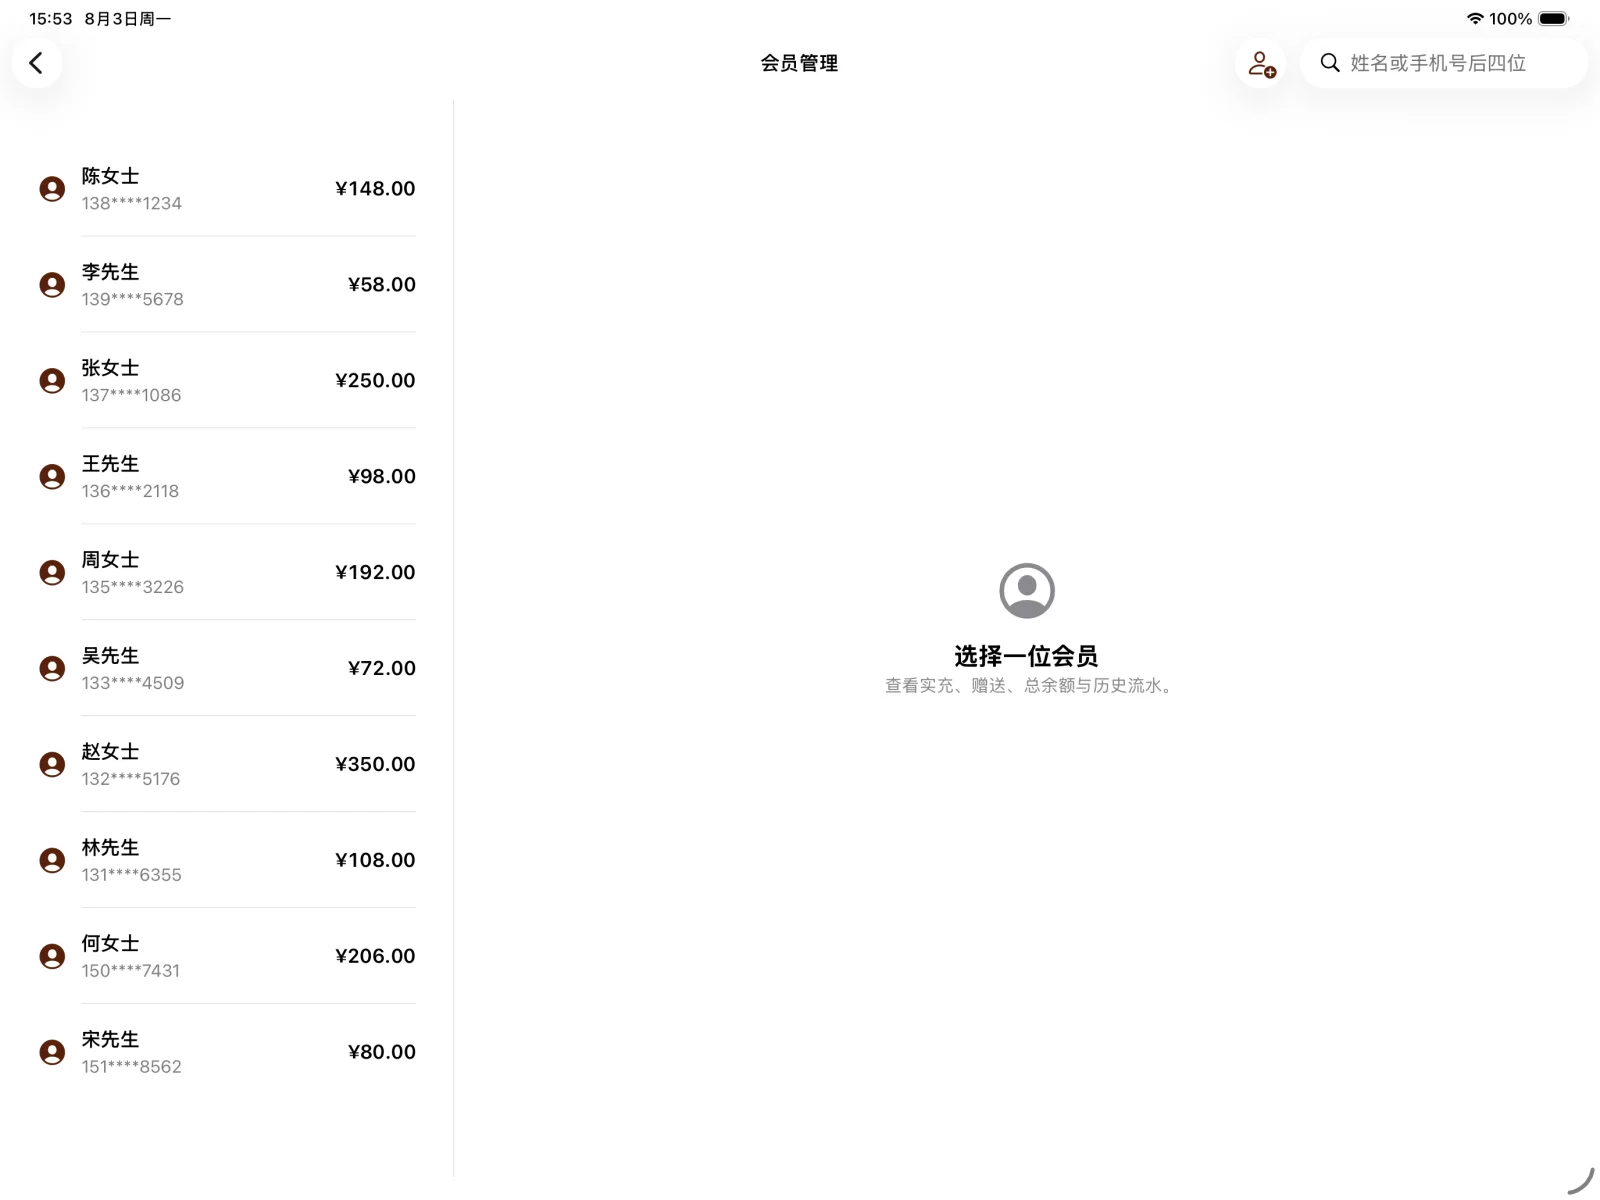Select member name 周女士
1600x1200 pixels.
(x=110, y=560)
